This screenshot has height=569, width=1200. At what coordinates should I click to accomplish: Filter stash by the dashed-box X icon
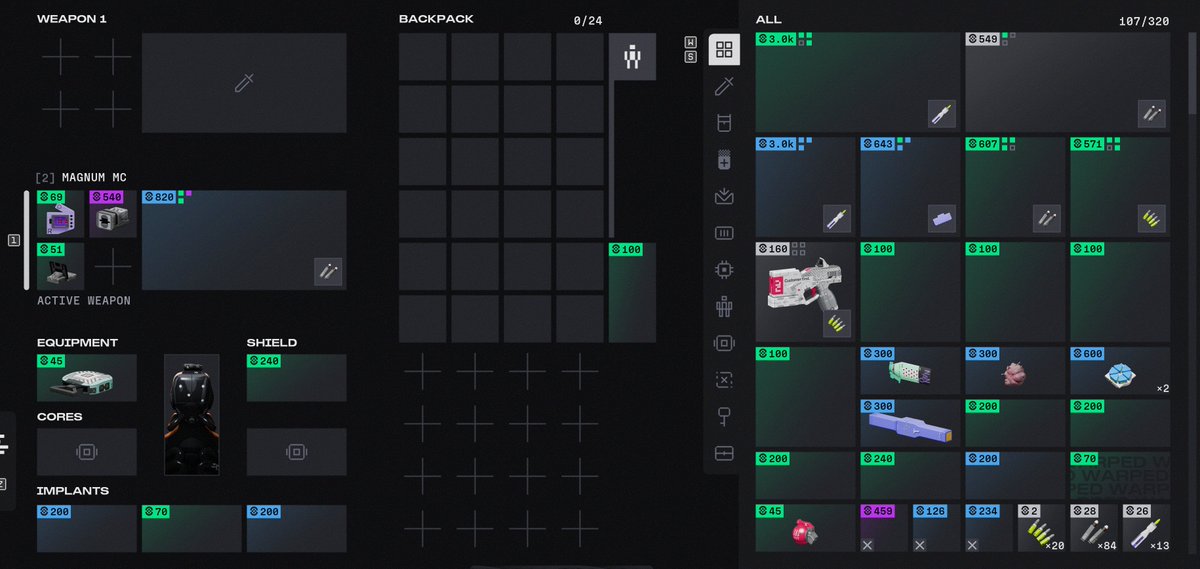(724, 380)
